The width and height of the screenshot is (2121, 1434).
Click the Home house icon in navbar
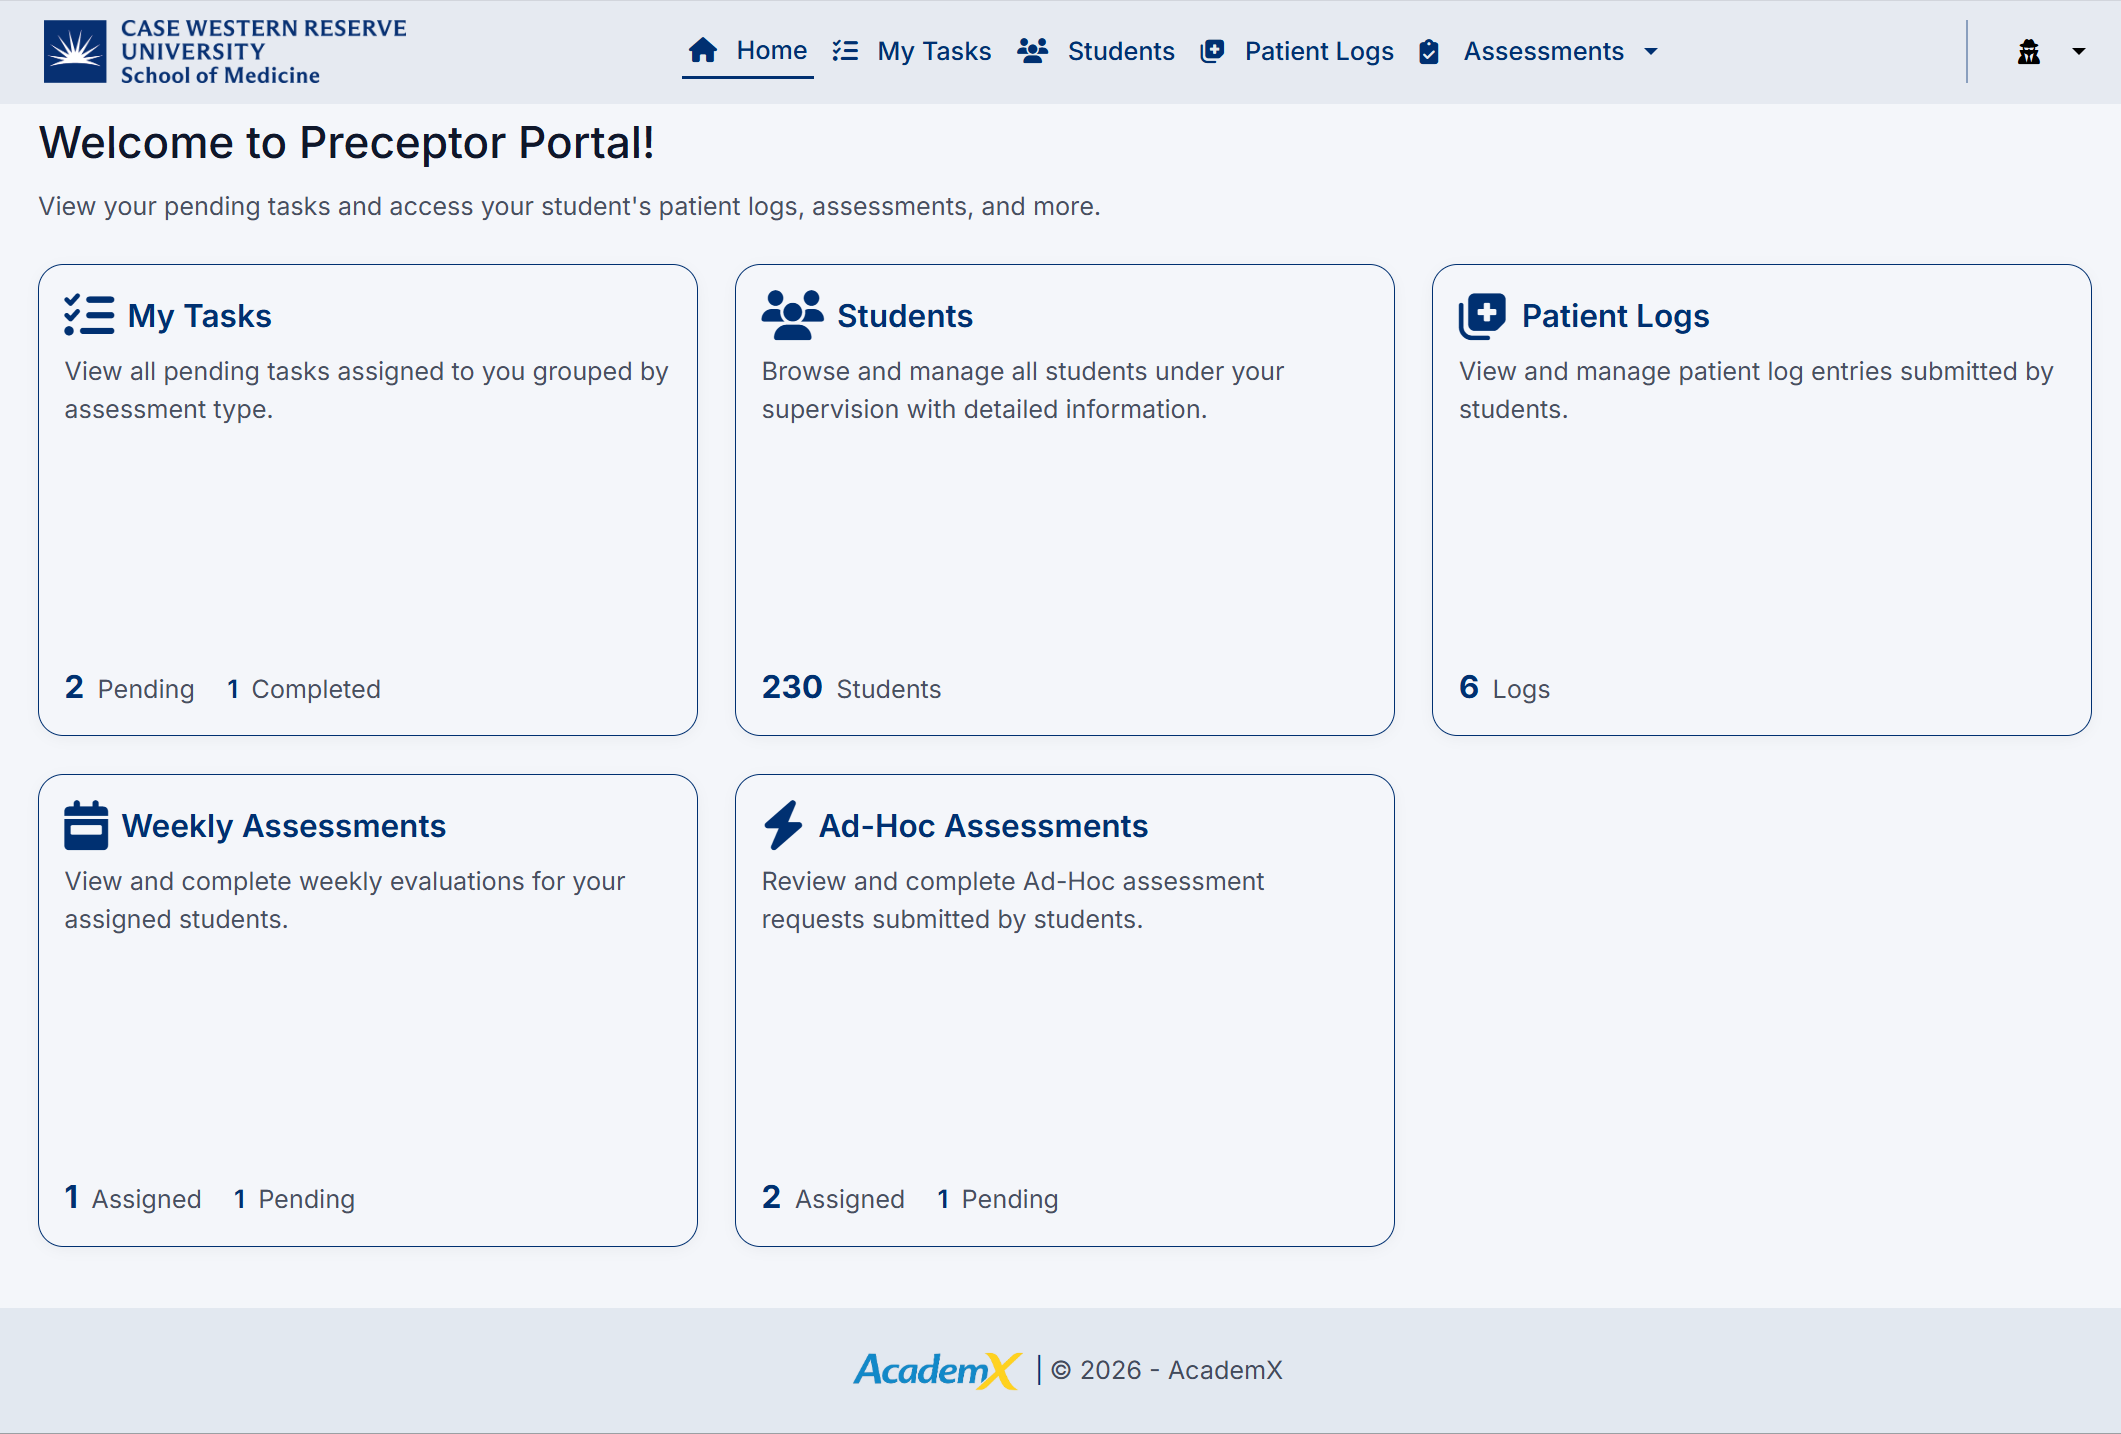tap(703, 50)
